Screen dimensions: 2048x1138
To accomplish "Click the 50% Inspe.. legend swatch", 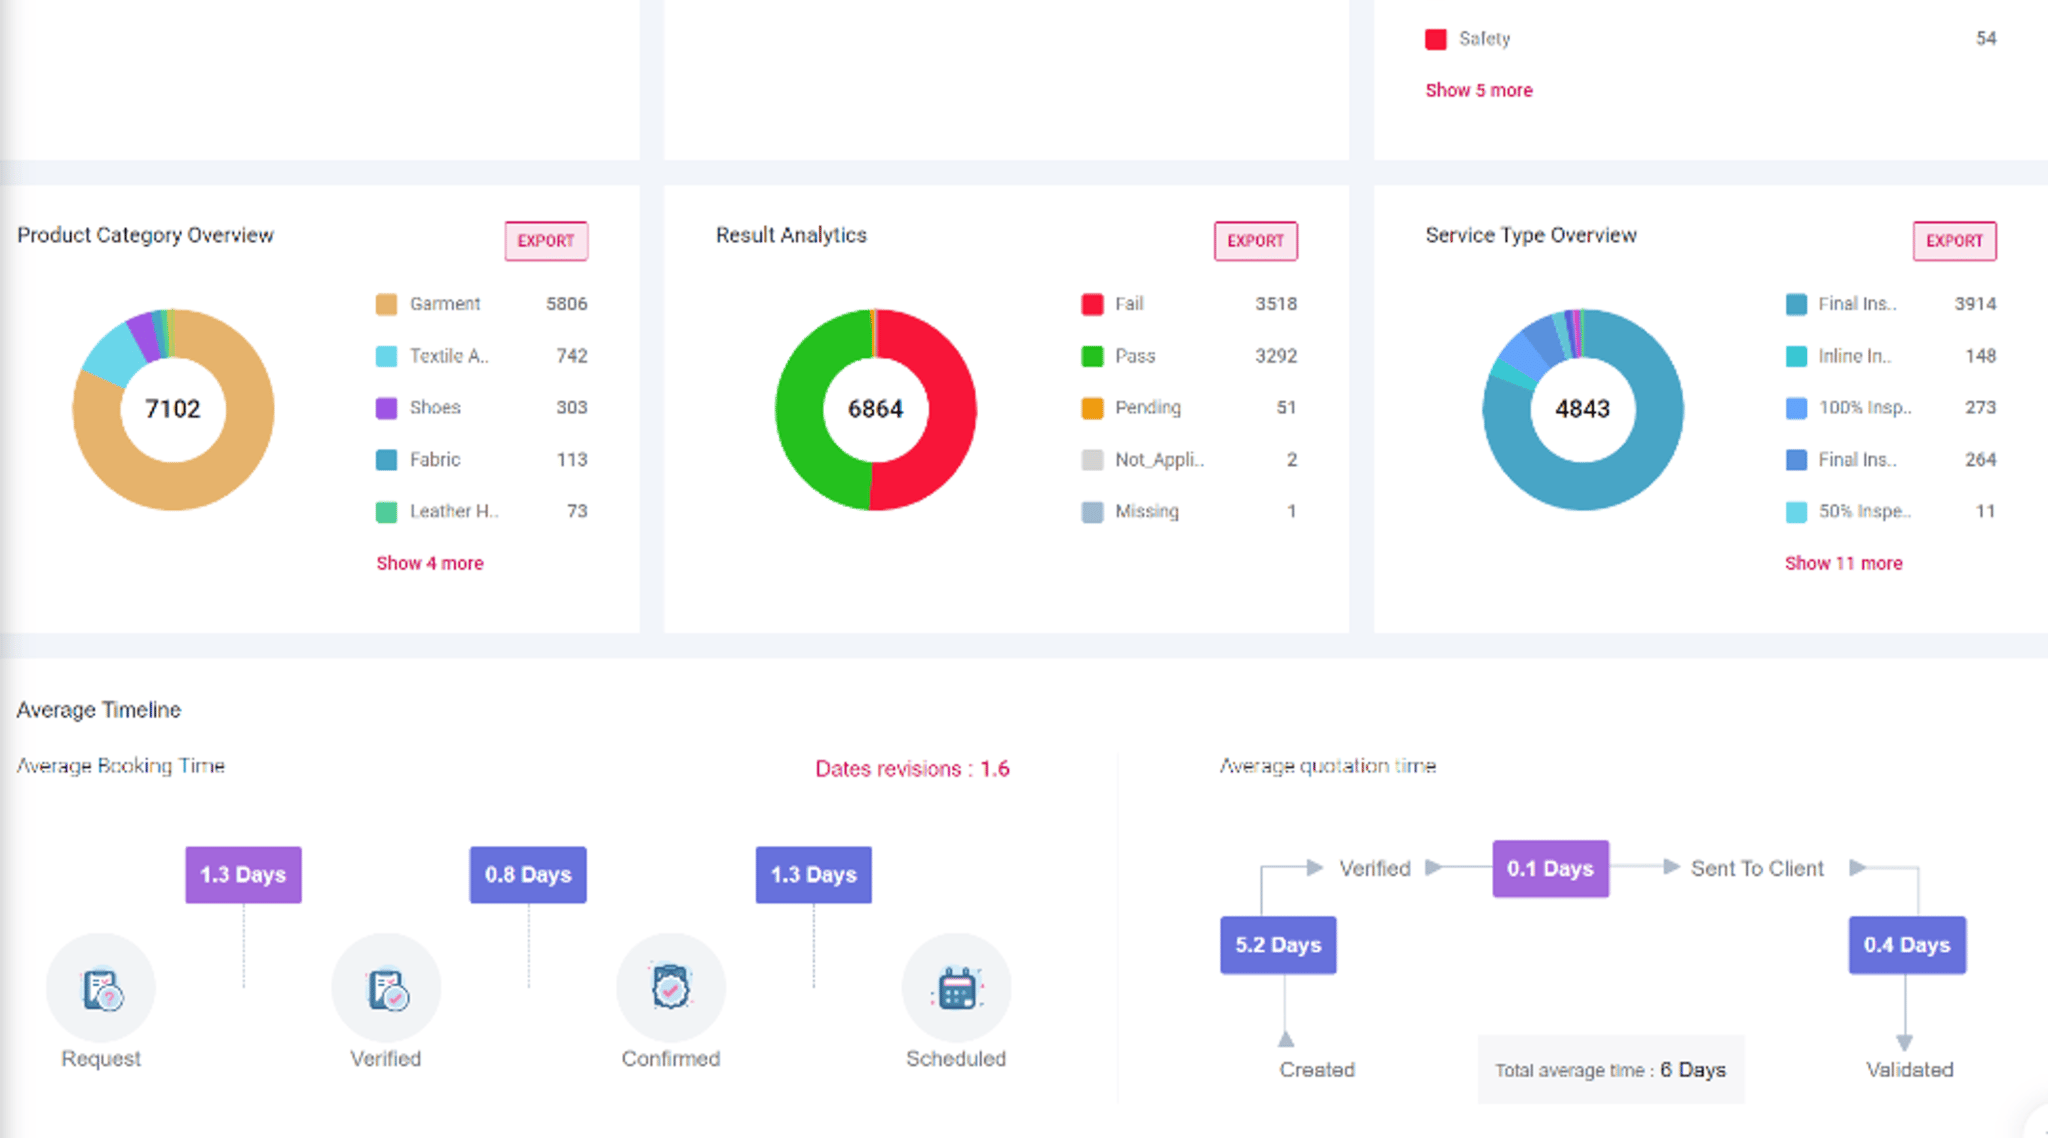I will 1796,512.
